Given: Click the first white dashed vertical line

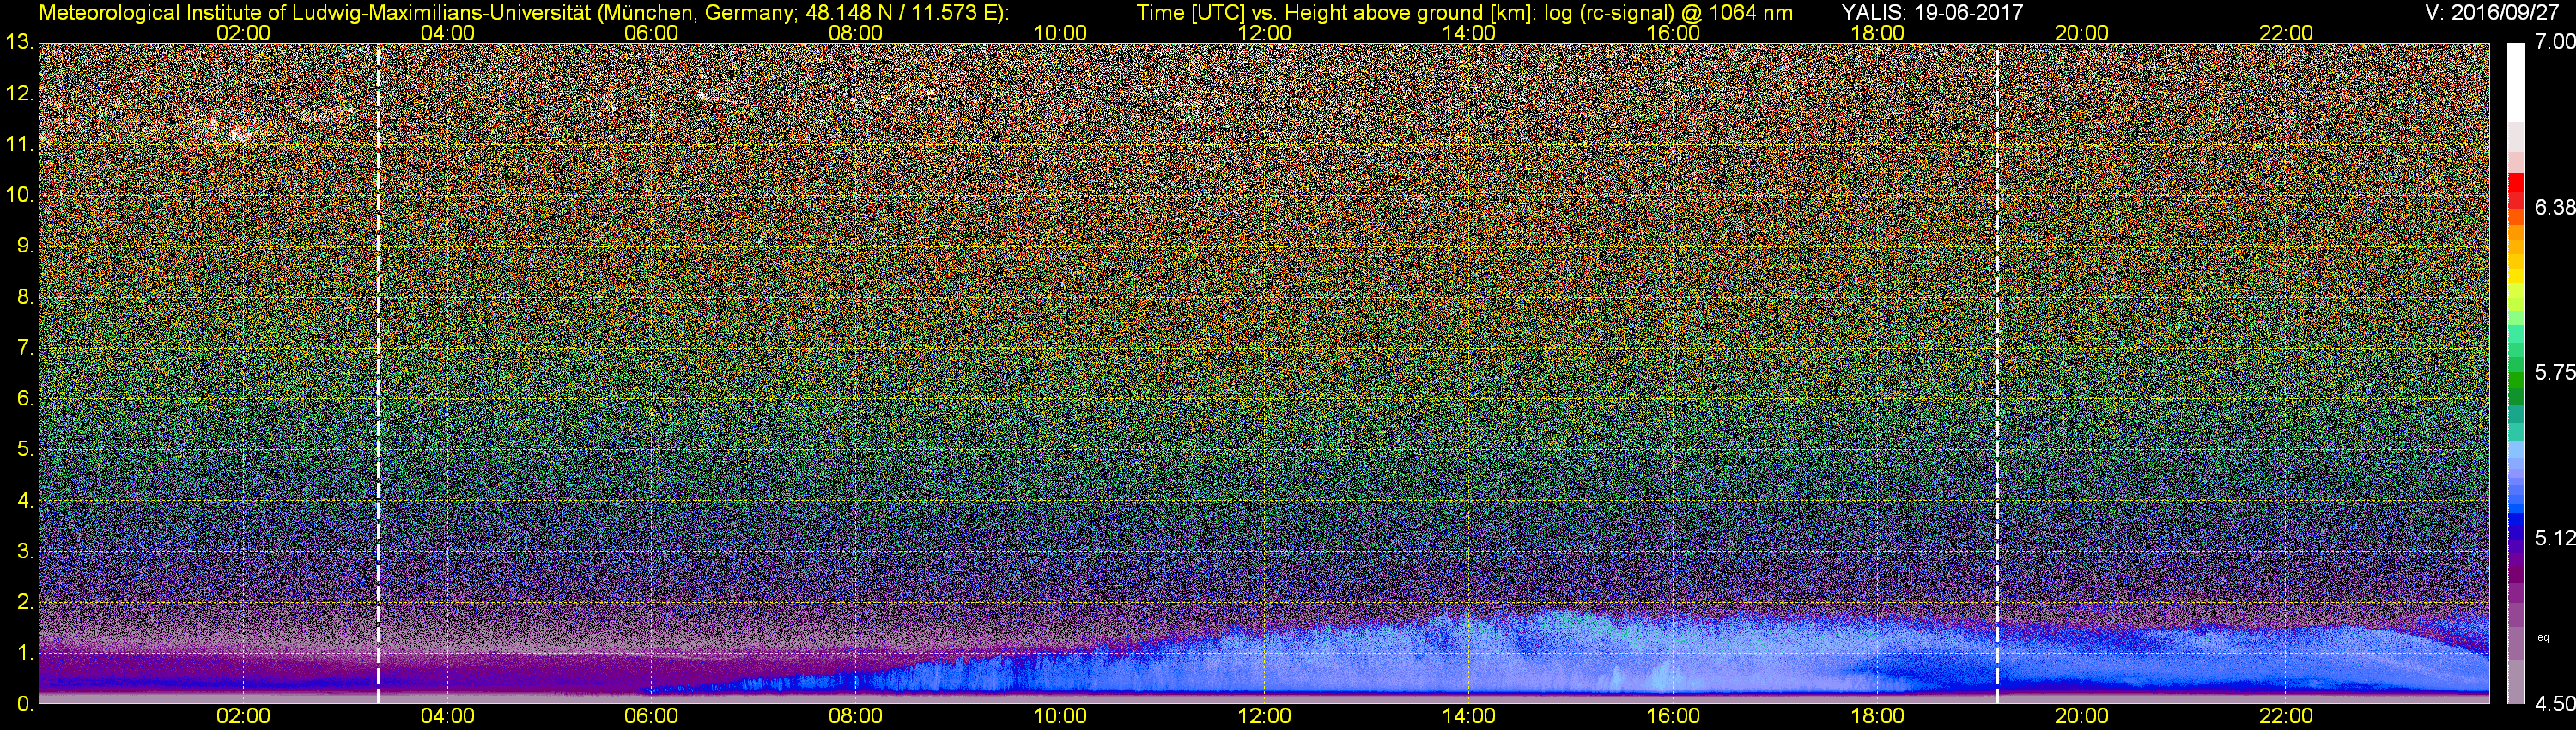Looking at the screenshot, I should [378, 370].
